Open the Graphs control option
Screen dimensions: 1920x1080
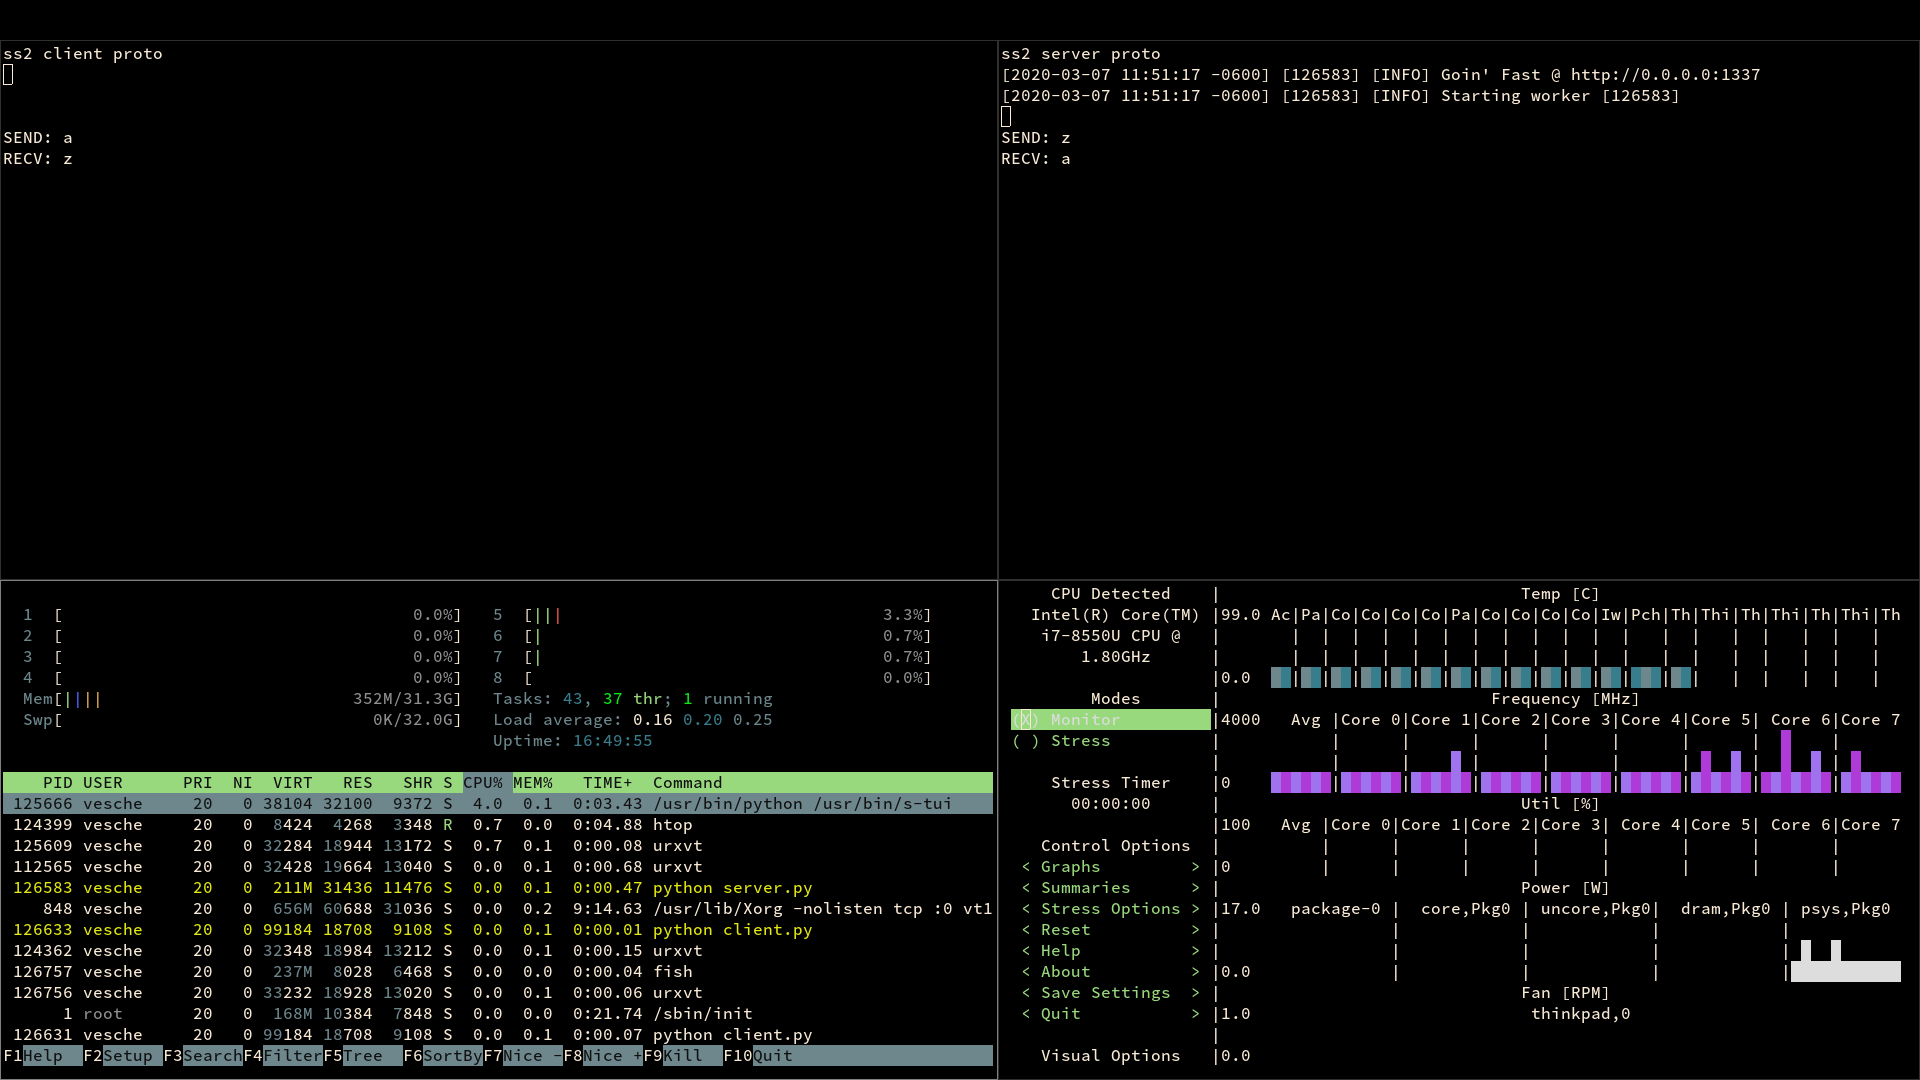[x=1070, y=867]
